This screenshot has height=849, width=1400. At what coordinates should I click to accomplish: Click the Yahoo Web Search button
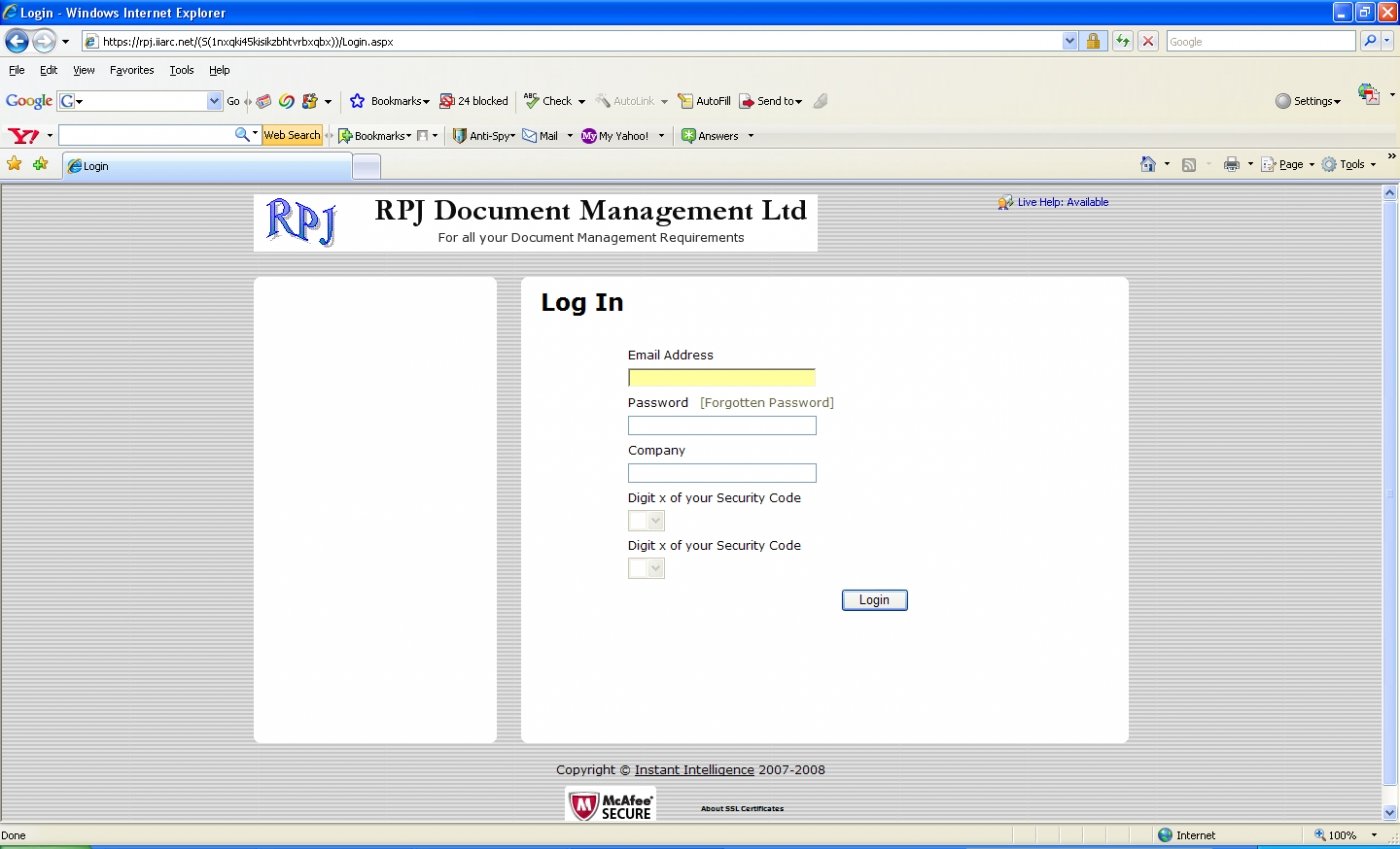292,135
